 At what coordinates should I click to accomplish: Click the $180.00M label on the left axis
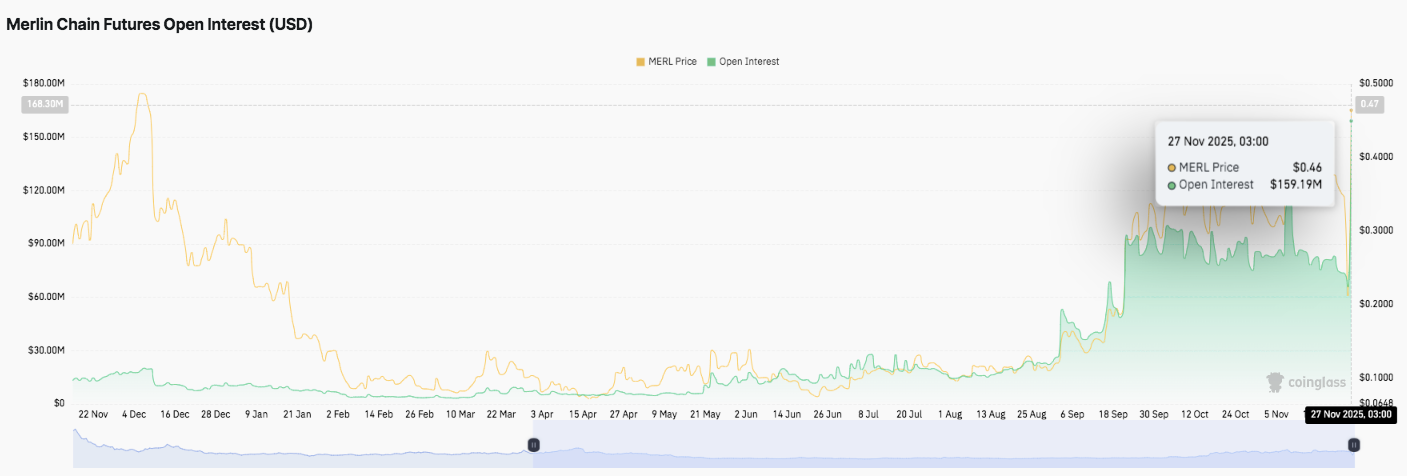coord(43,83)
